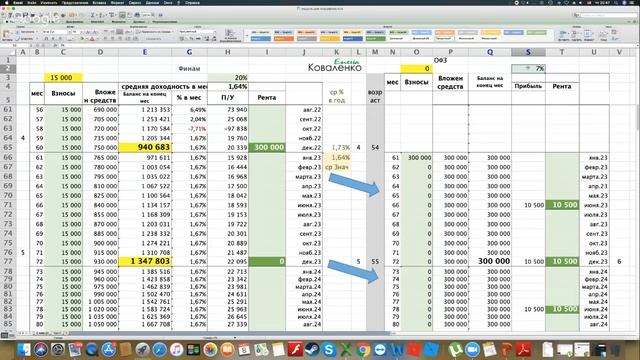Select column Q header
Screen dimensions: 640x360
(x=490, y=52)
